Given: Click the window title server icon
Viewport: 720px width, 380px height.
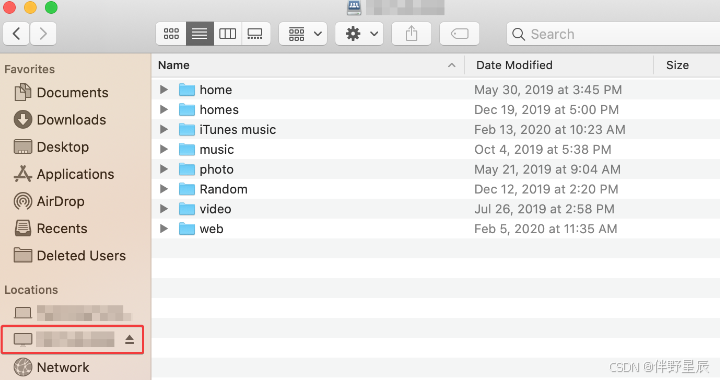Looking at the screenshot, I should pyautogui.click(x=354, y=7).
